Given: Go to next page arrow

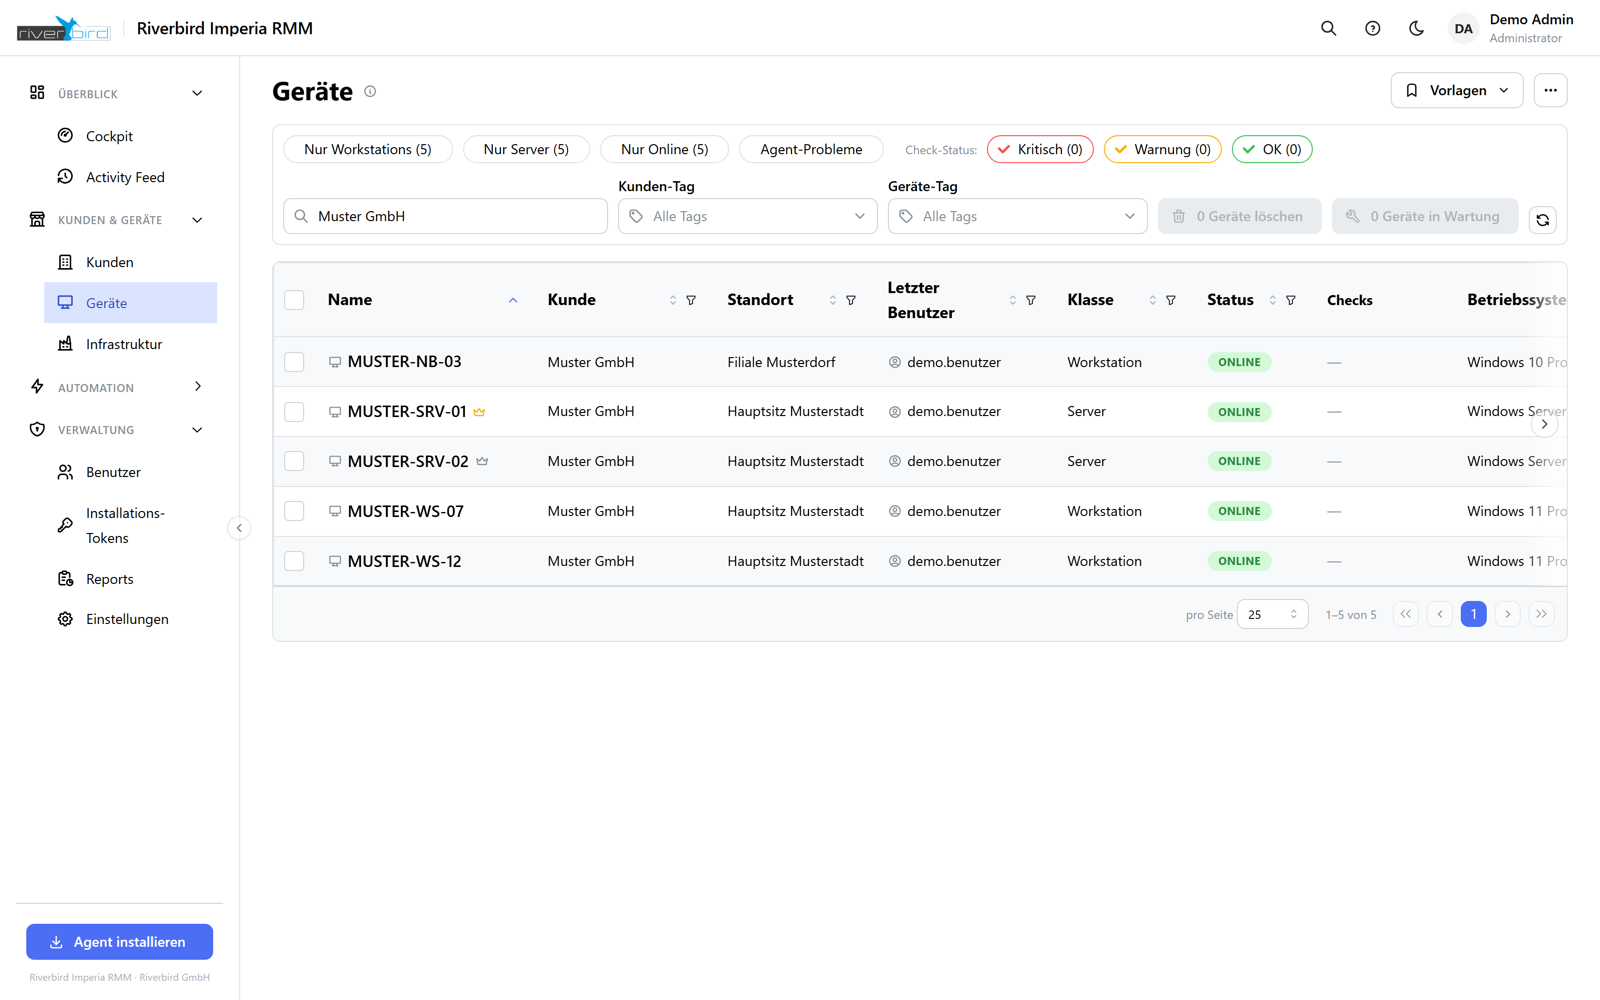Looking at the screenshot, I should point(1507,614).
